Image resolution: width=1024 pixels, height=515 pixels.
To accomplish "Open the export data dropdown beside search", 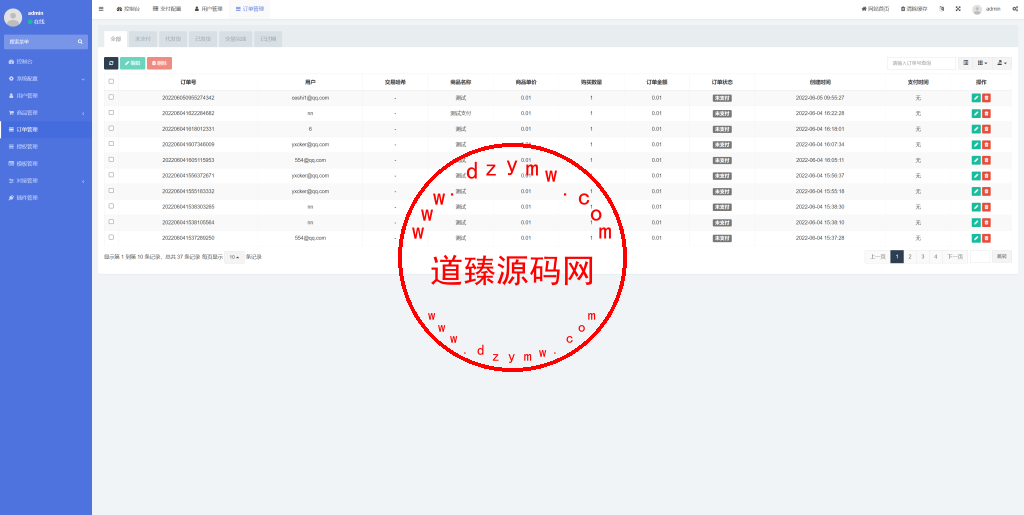I will click(x=1001, y=63).
